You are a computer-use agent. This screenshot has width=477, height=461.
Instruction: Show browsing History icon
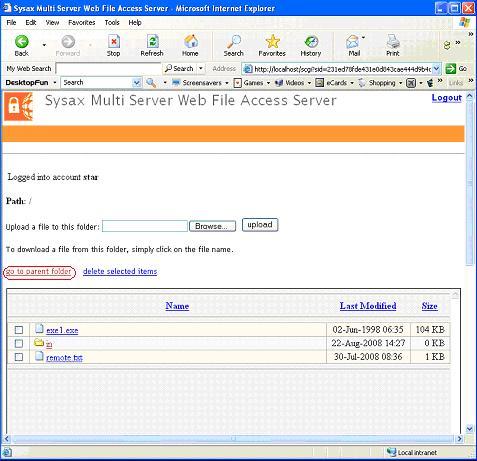click(x=311, y=42)
